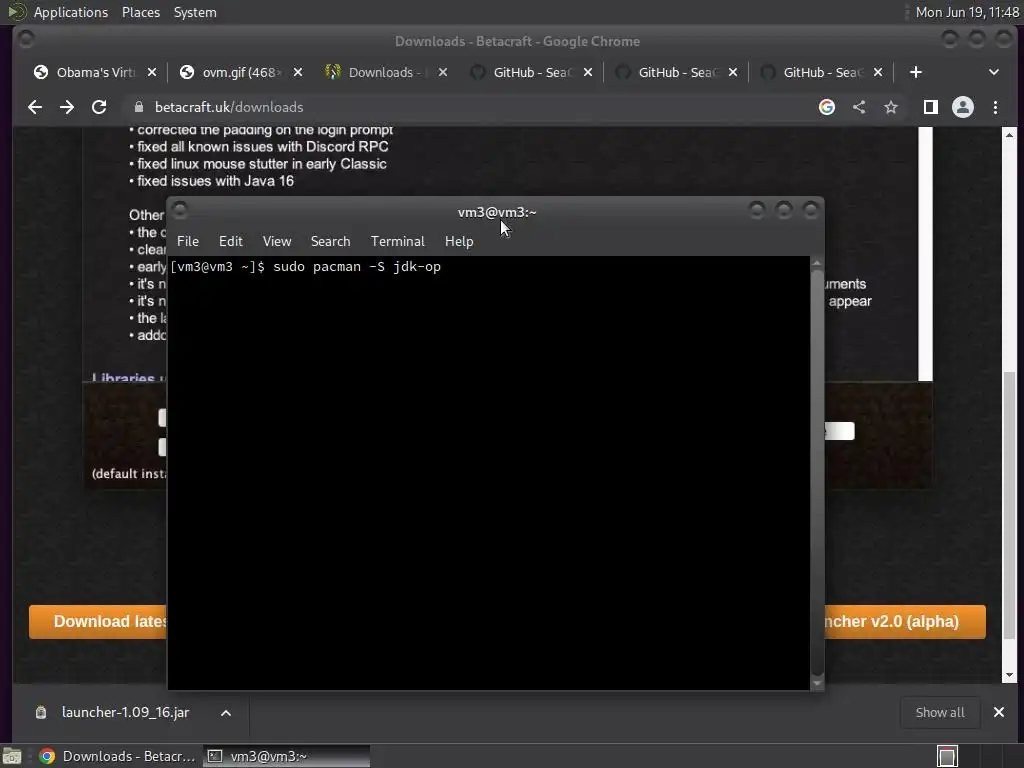Open the terminal View menu

tap(277, 241)
